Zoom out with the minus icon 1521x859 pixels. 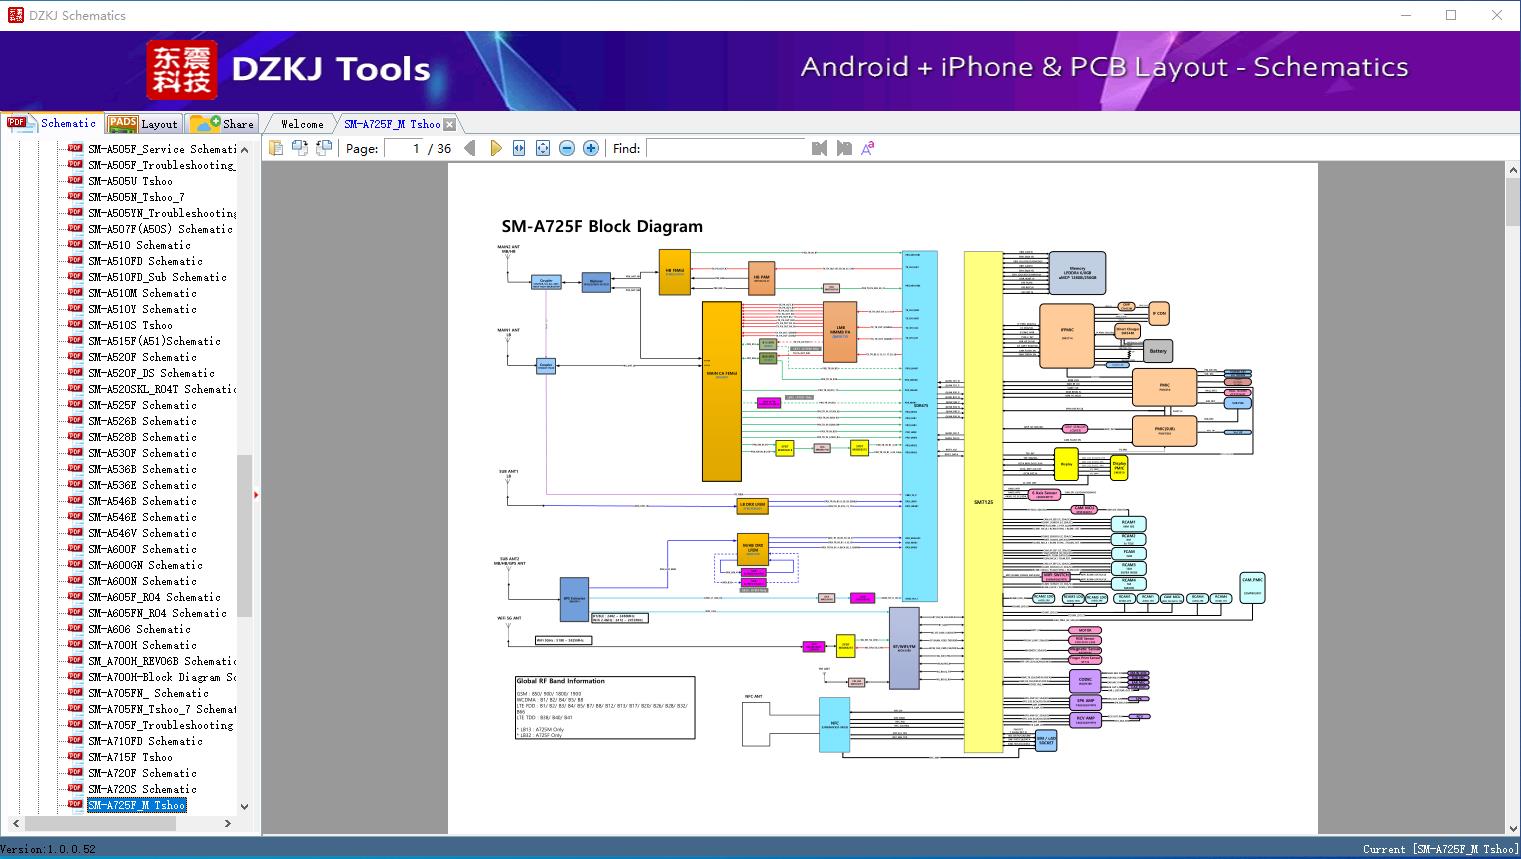[x=567, y=148]
